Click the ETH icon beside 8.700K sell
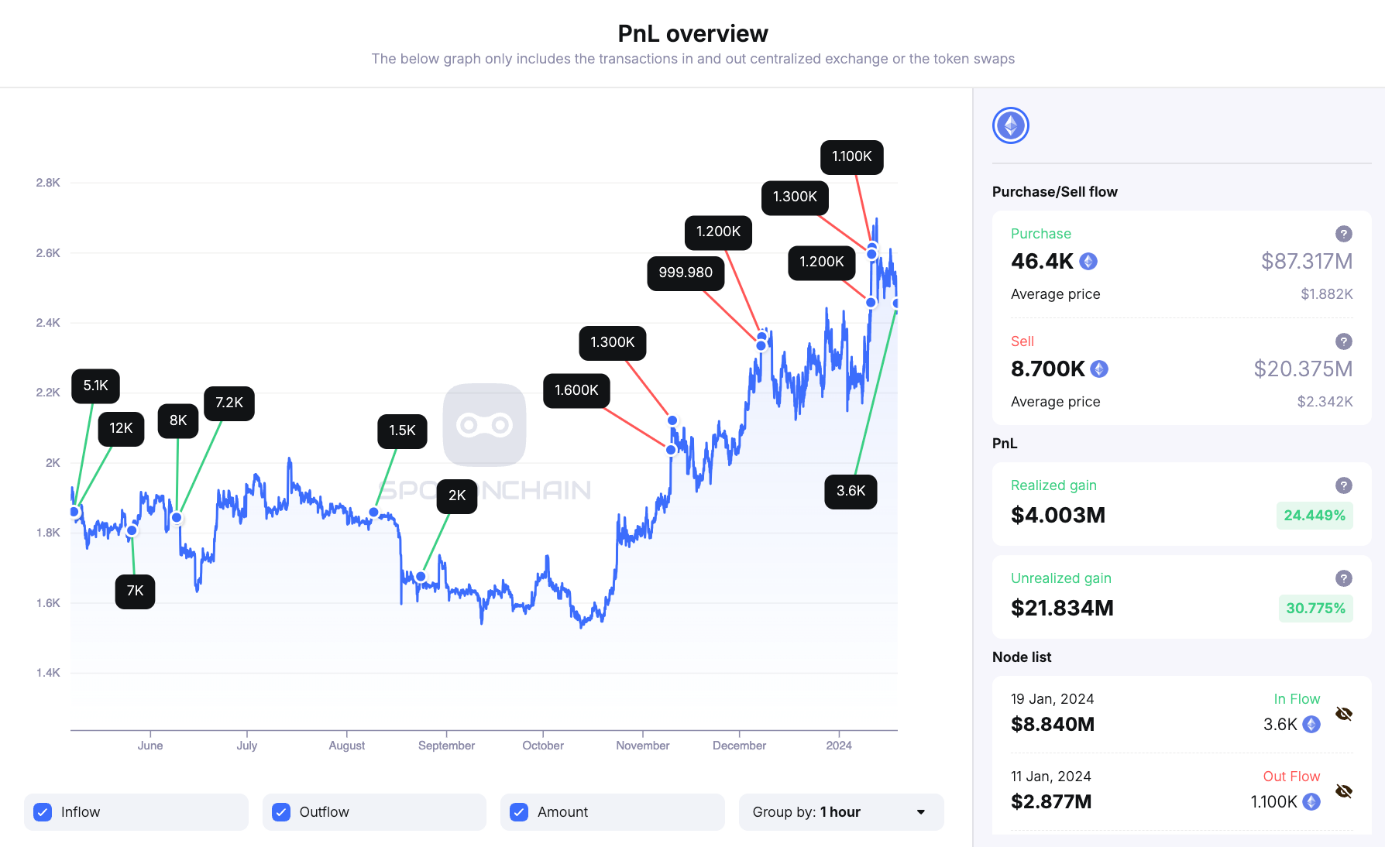The width and height of the screenshot is (1385, 847). [1099, 369]
